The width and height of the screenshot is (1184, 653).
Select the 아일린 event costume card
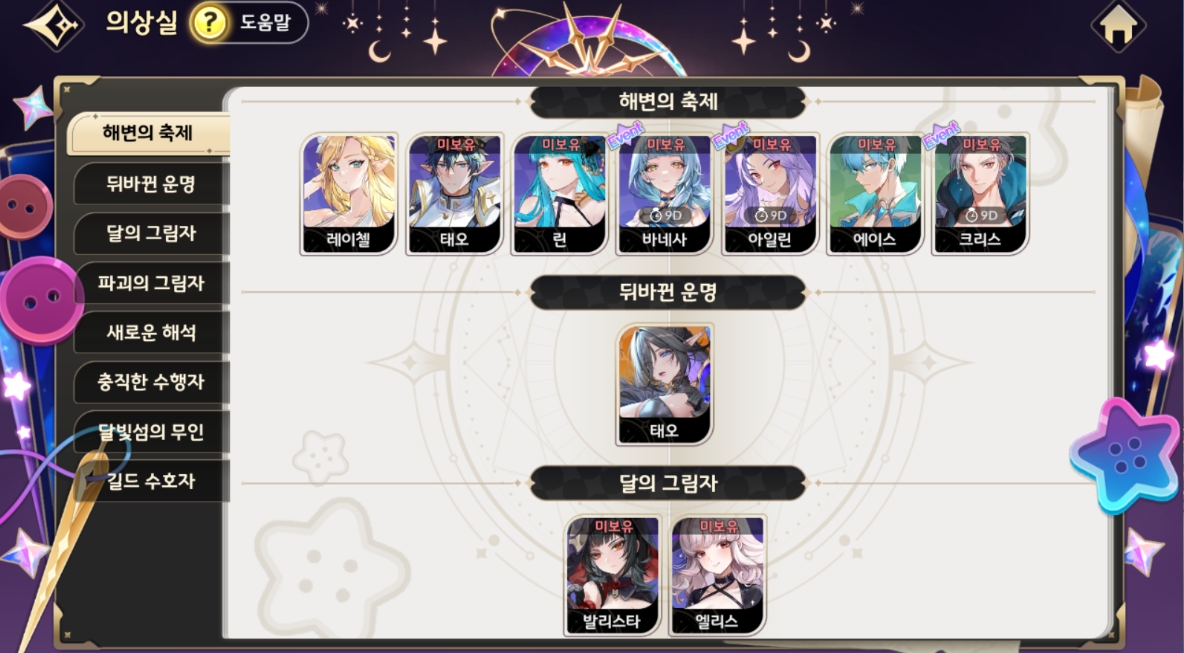tap(770, 194)
